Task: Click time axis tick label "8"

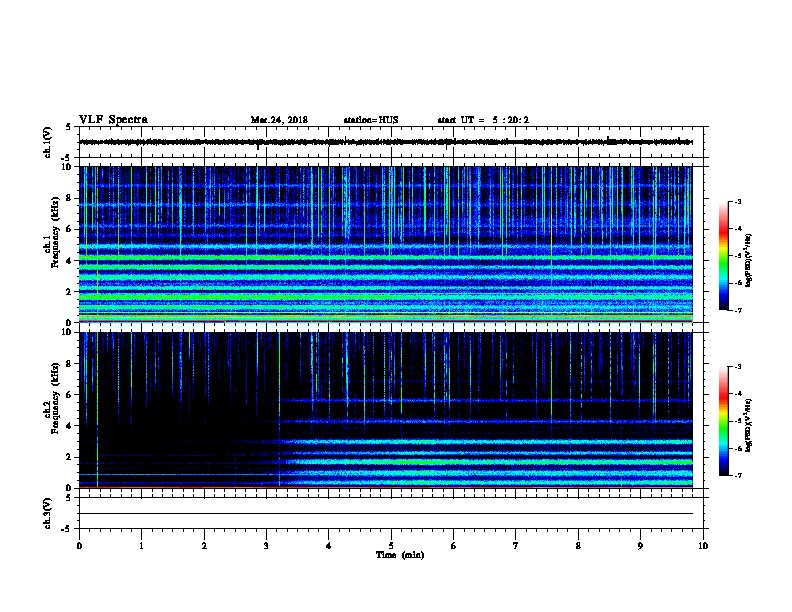Action: click(x=578, y=546)
